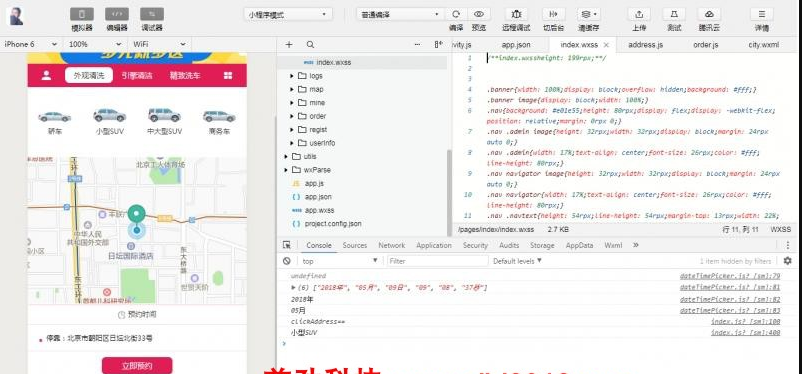Expand the logs folder

click(292, 76)
